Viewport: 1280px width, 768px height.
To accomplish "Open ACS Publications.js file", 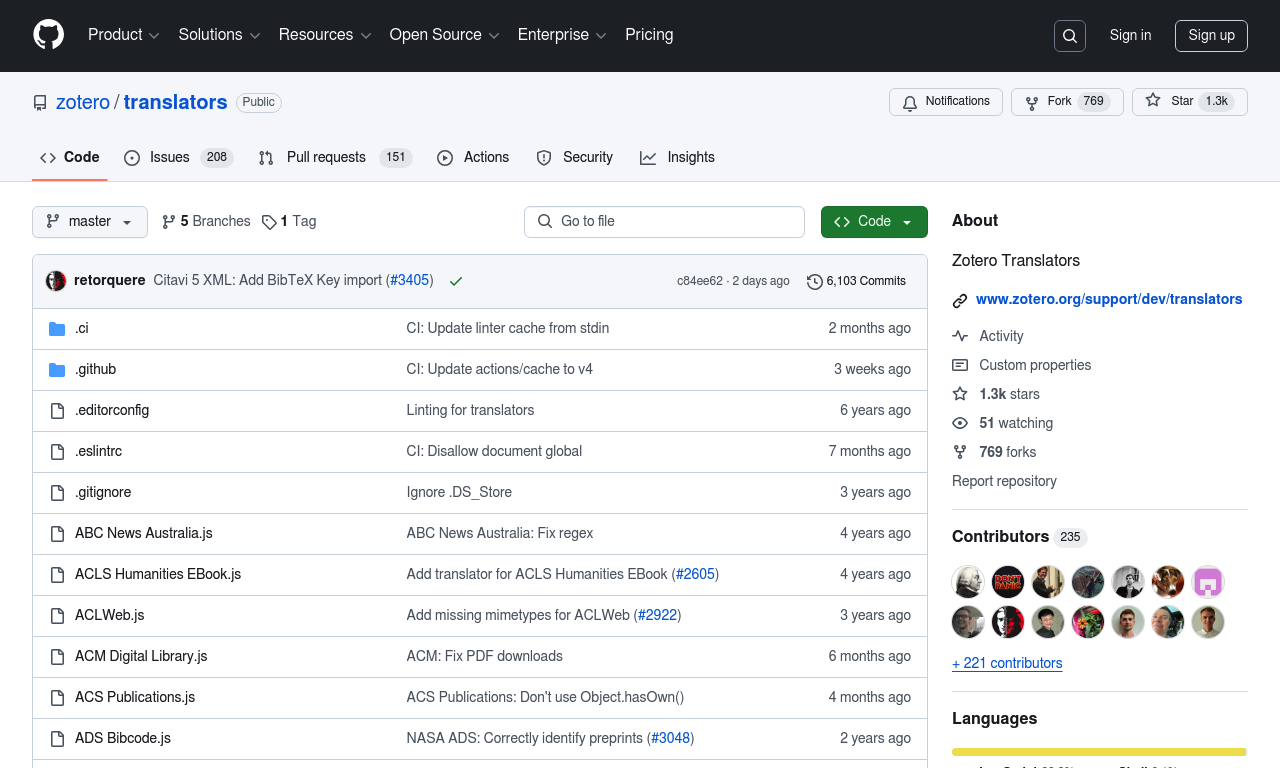I will [135, 697].
